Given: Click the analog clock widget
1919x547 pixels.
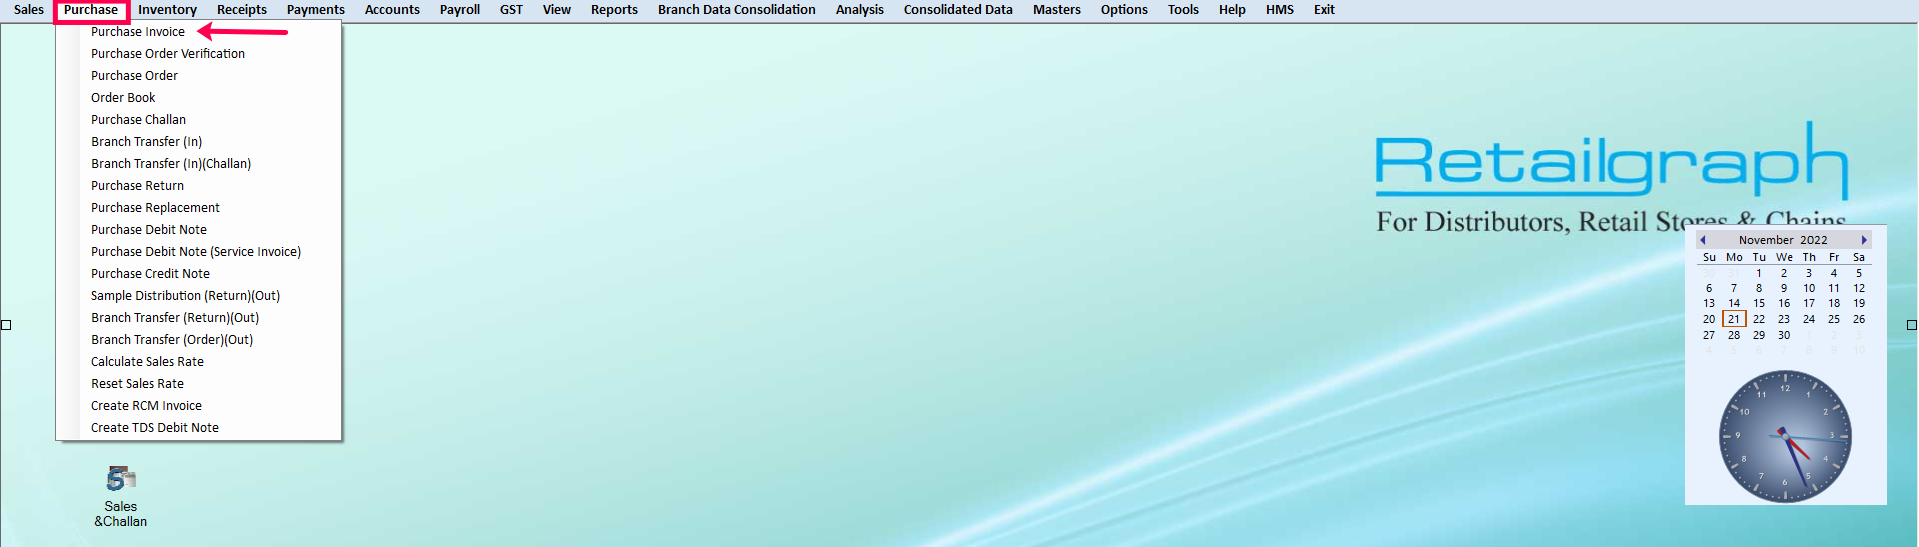Looking at the screenshot, I should (1785, 437).
